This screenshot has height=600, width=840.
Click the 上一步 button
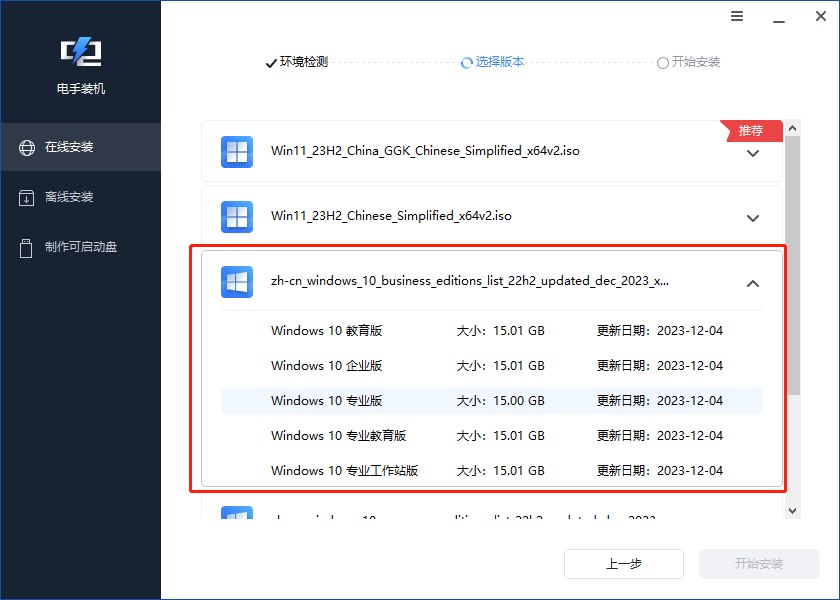(623, 564)
